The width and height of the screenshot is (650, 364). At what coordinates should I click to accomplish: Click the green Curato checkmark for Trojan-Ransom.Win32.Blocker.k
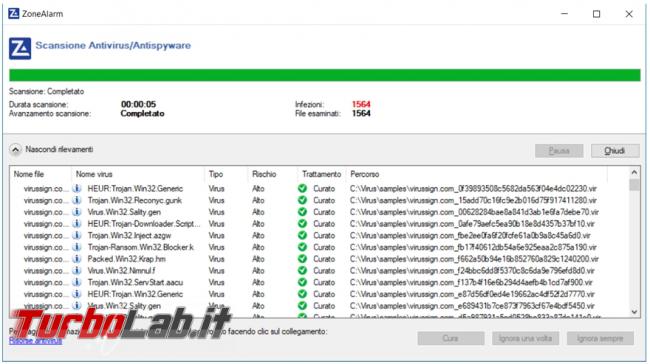(303, 247)
